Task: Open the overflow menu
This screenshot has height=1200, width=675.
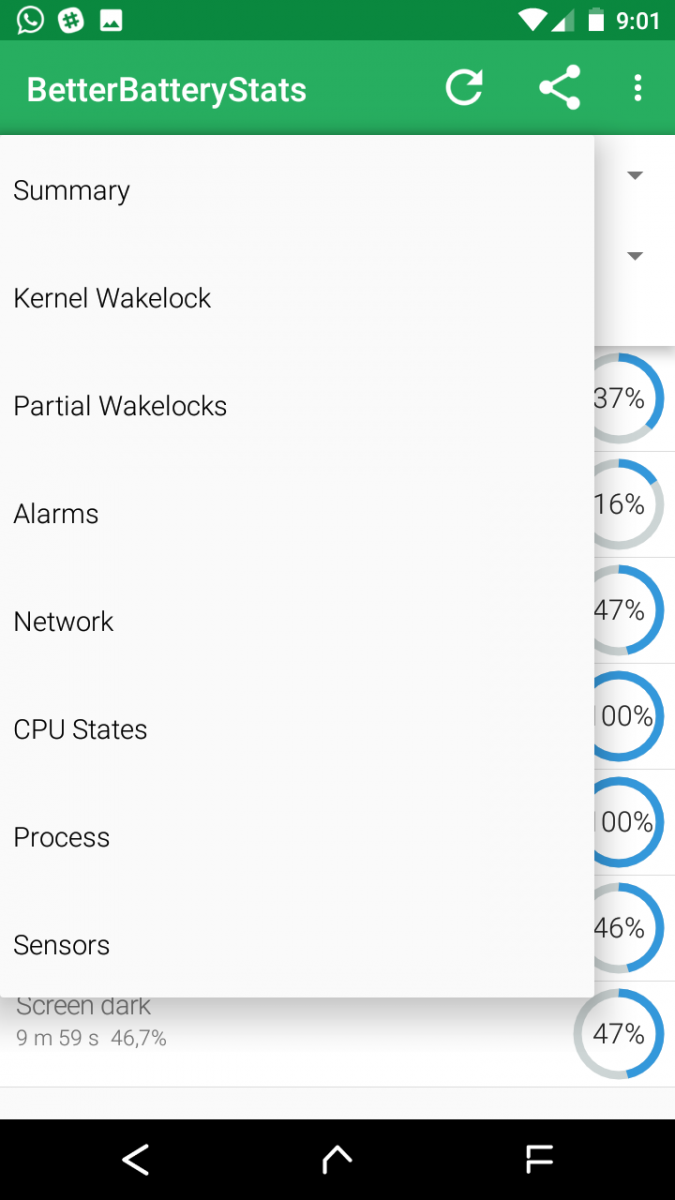Action: (637, 87)
